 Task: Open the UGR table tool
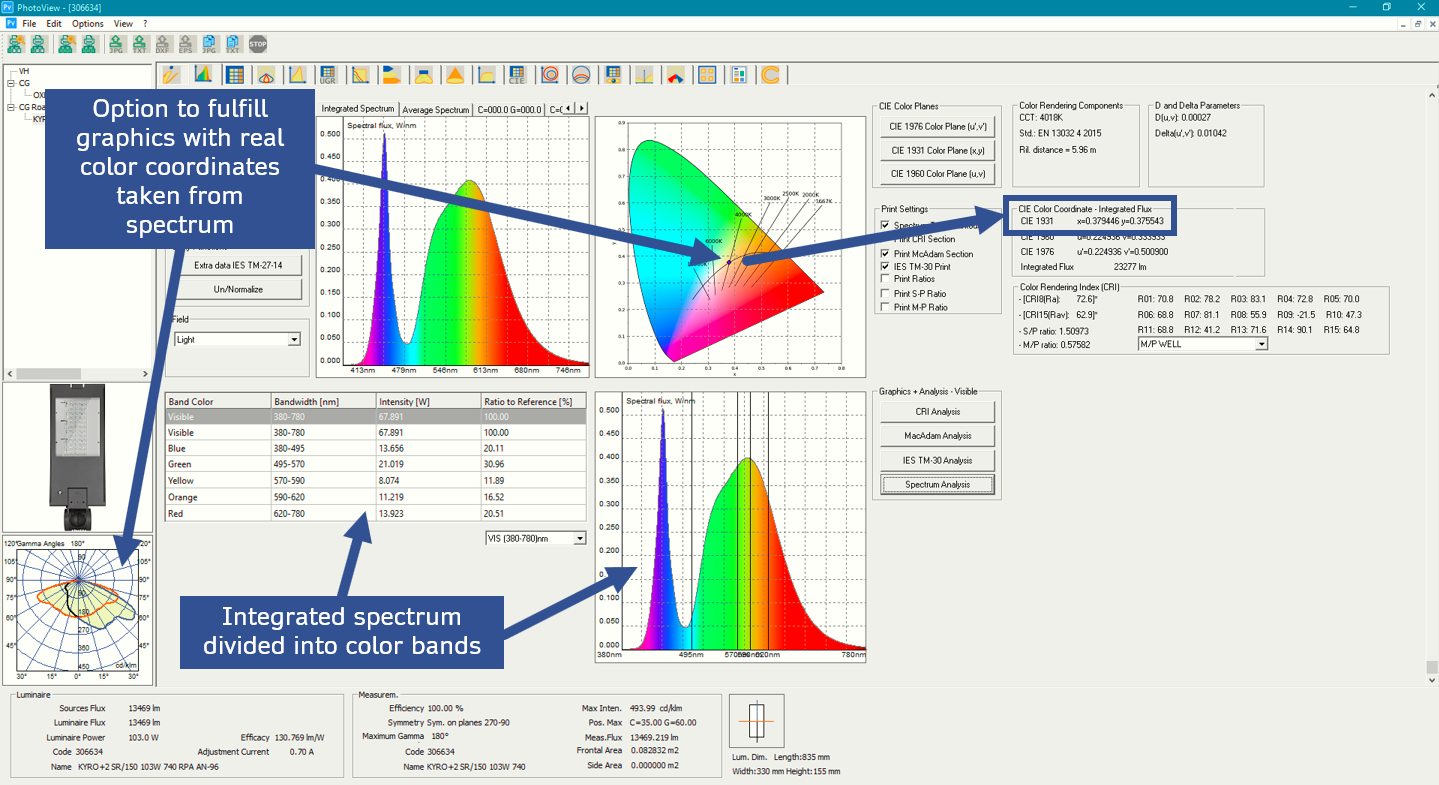(328, 75)
